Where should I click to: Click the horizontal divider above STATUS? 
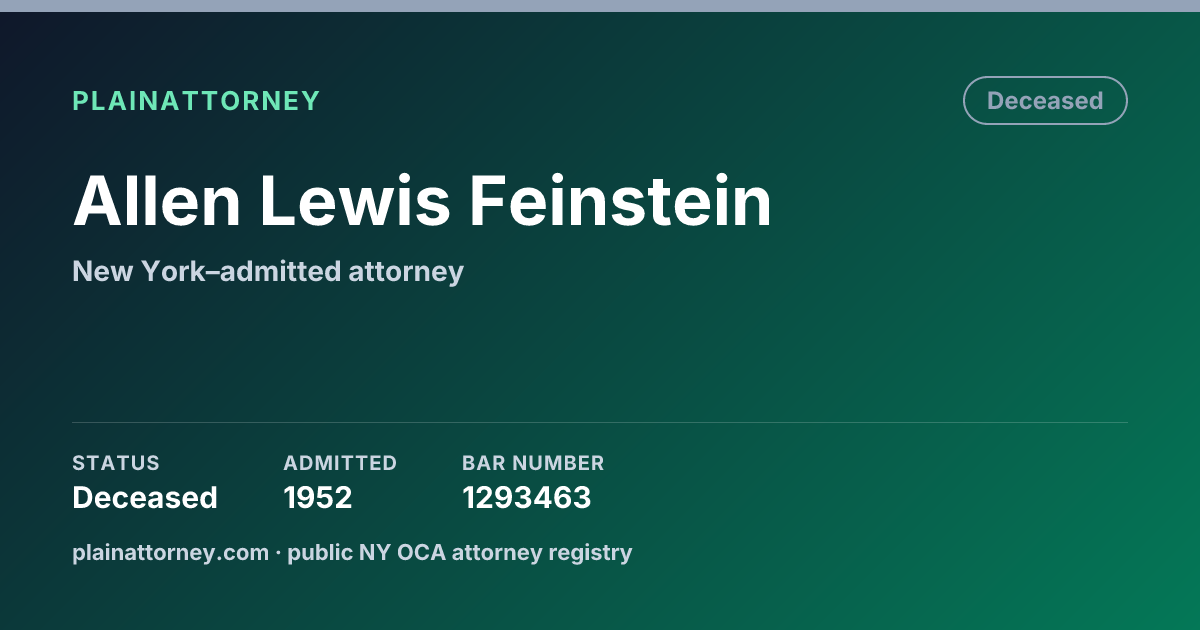click(600, 422)
